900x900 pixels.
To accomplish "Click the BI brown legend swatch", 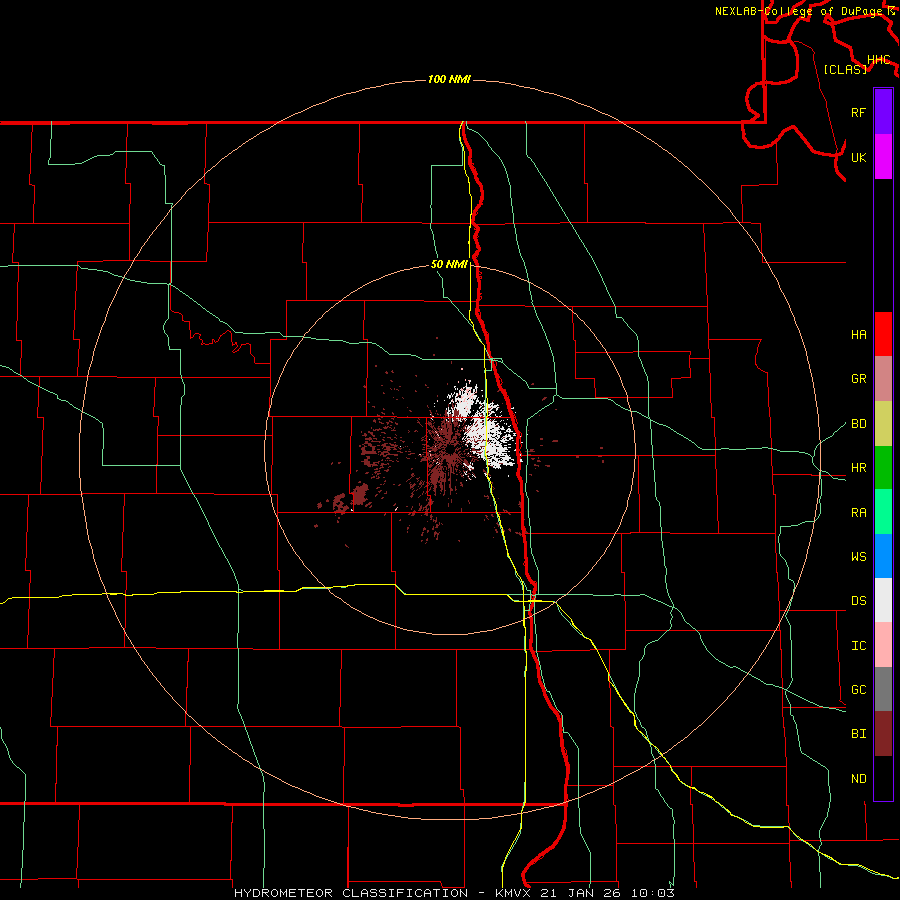I will click(883, 734).
